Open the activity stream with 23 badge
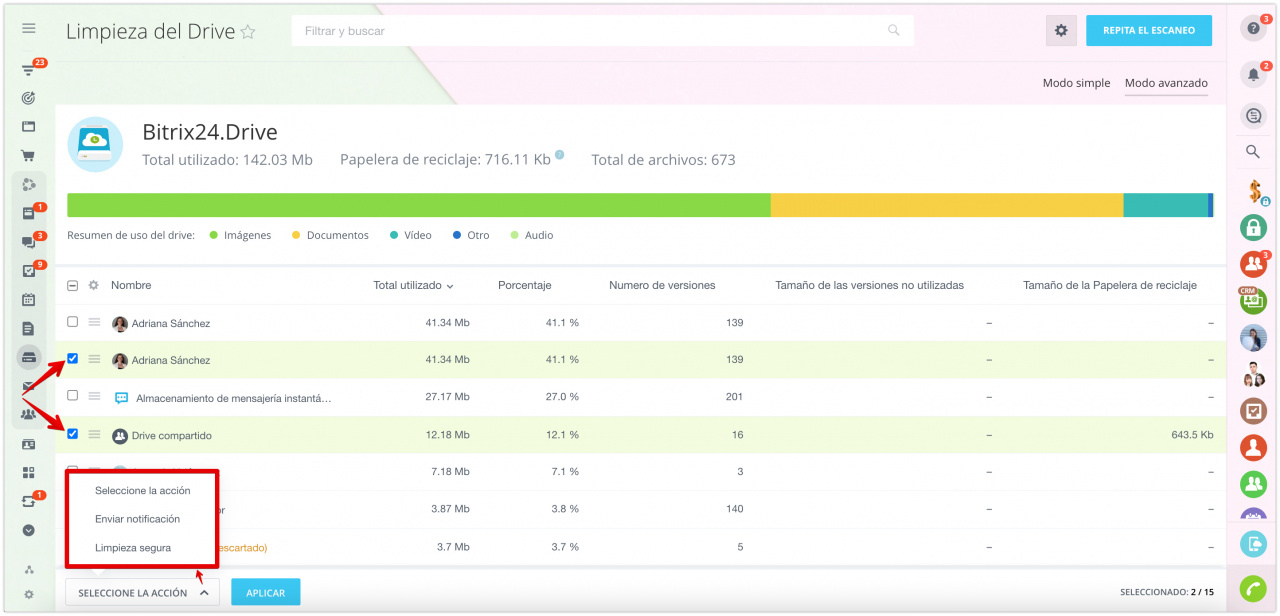Viewport: 1280px width, 616px height. click(29, 70)
